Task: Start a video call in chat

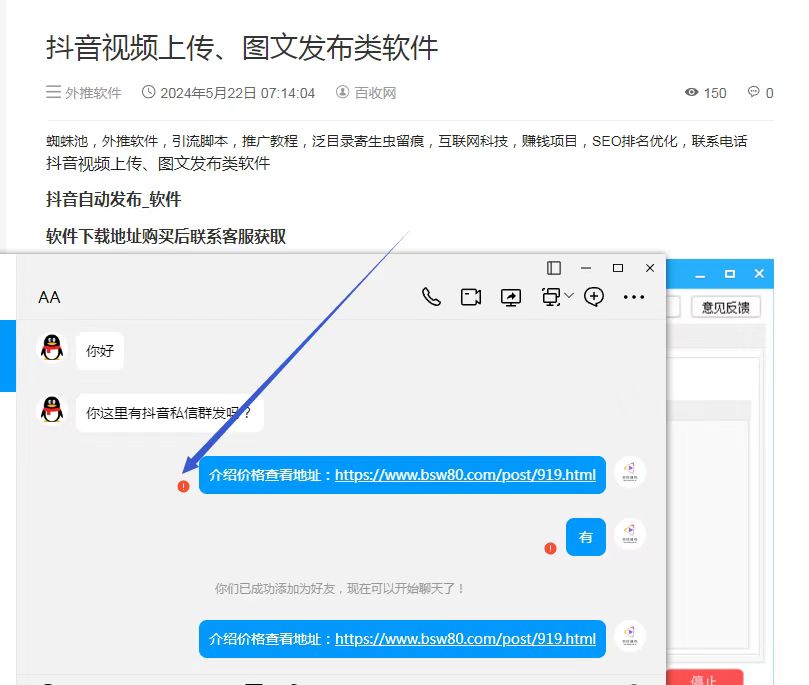Action: pos(471,297)
